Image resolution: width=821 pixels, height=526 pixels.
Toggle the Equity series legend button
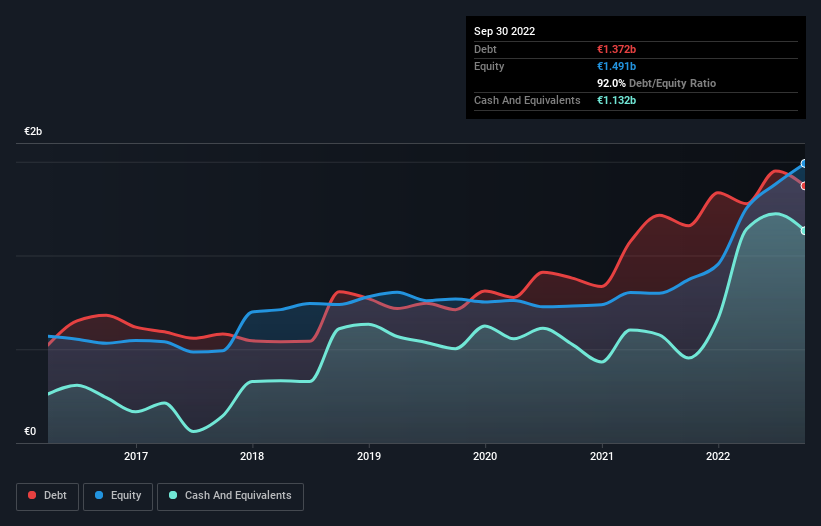click(x=118, y=496)
